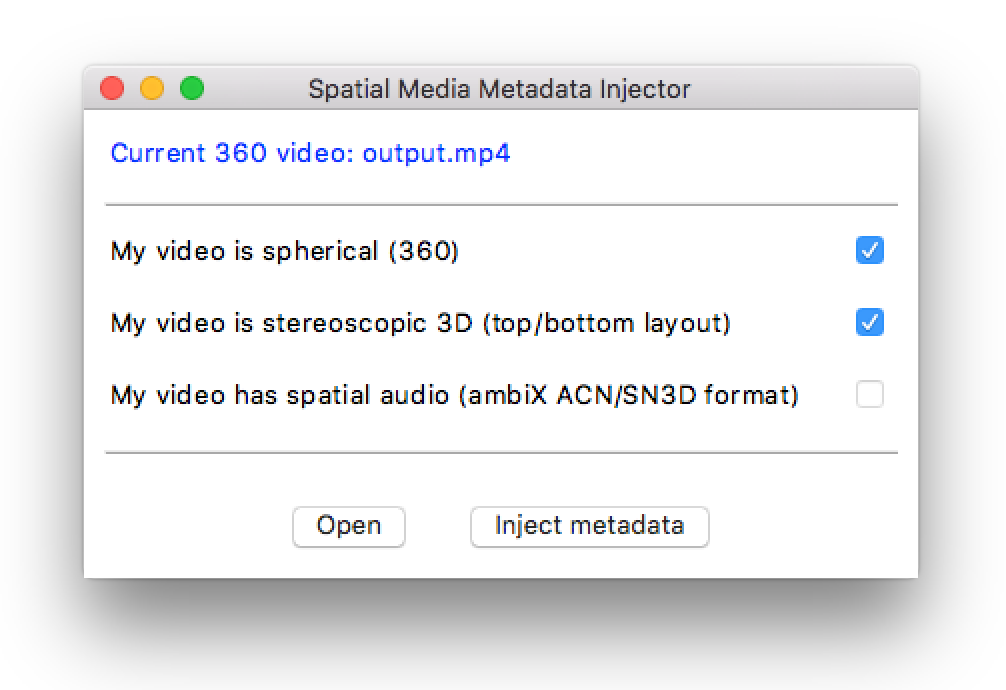1006x690 pixels.
Task: Click the separator line above the checkbox options
Action: (x=502, y=205)
